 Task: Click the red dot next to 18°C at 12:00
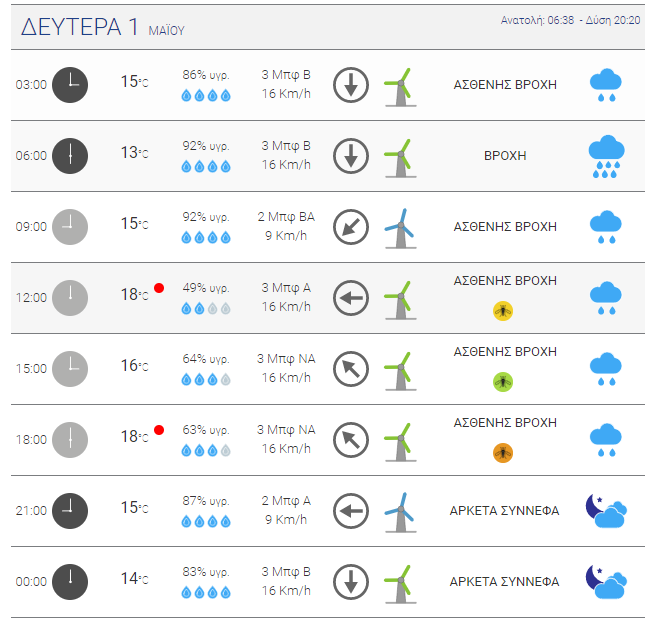click(x=159, y=288)
